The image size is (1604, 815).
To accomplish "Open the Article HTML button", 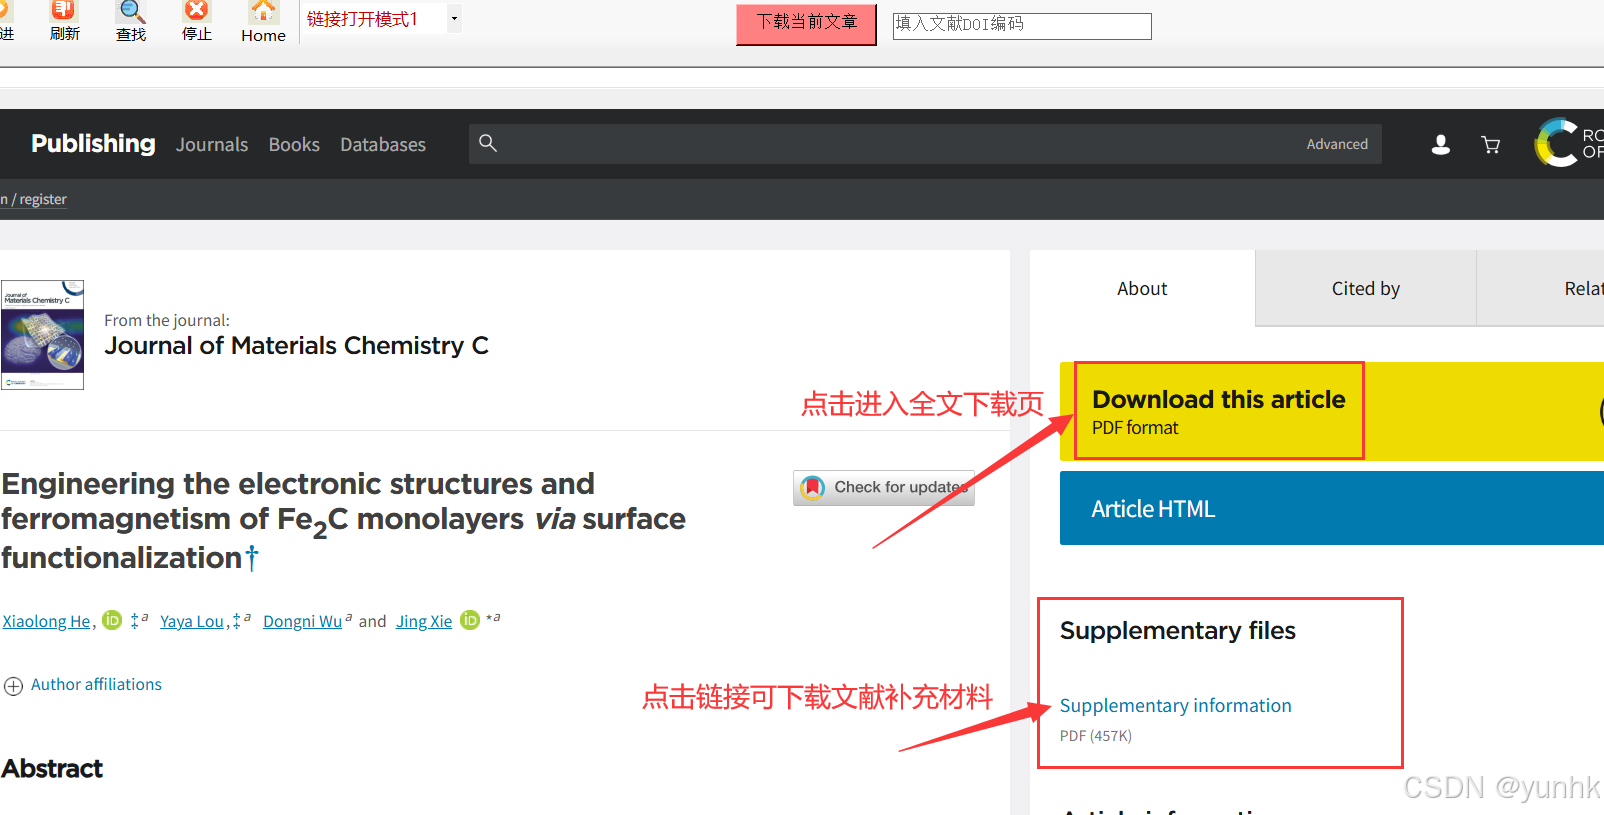I will (1332, 508).
